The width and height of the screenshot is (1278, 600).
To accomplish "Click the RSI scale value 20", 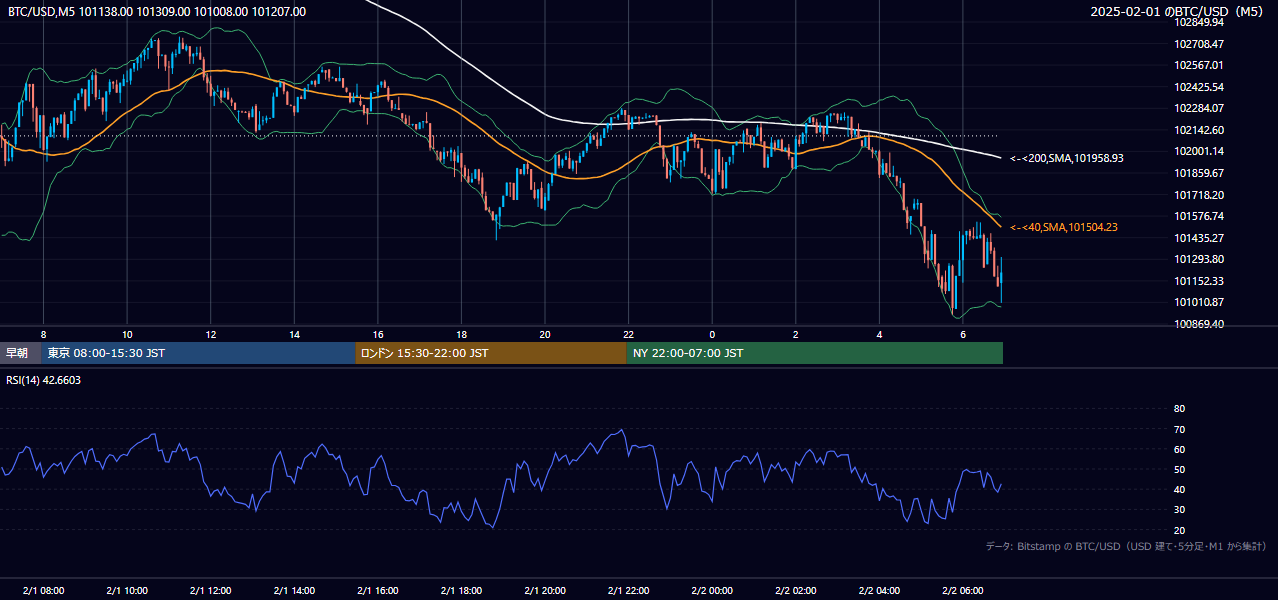I will click(x=1179, y=530).
